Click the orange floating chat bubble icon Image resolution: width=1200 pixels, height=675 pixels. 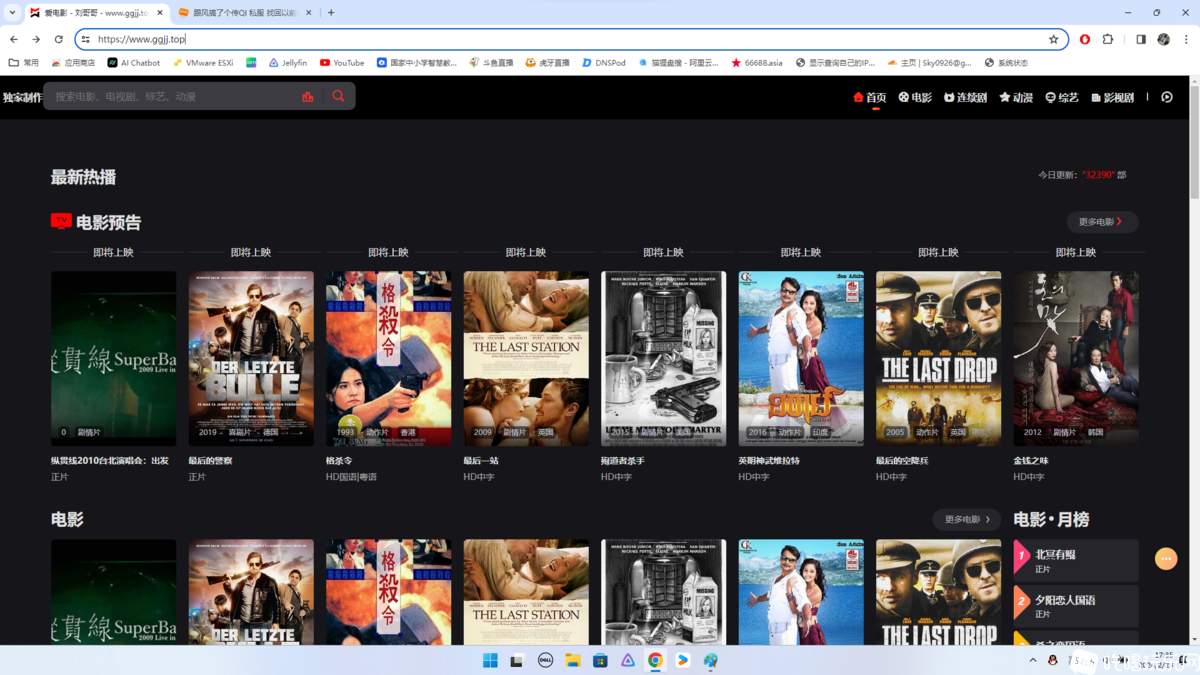click(x=1166, y=559)
